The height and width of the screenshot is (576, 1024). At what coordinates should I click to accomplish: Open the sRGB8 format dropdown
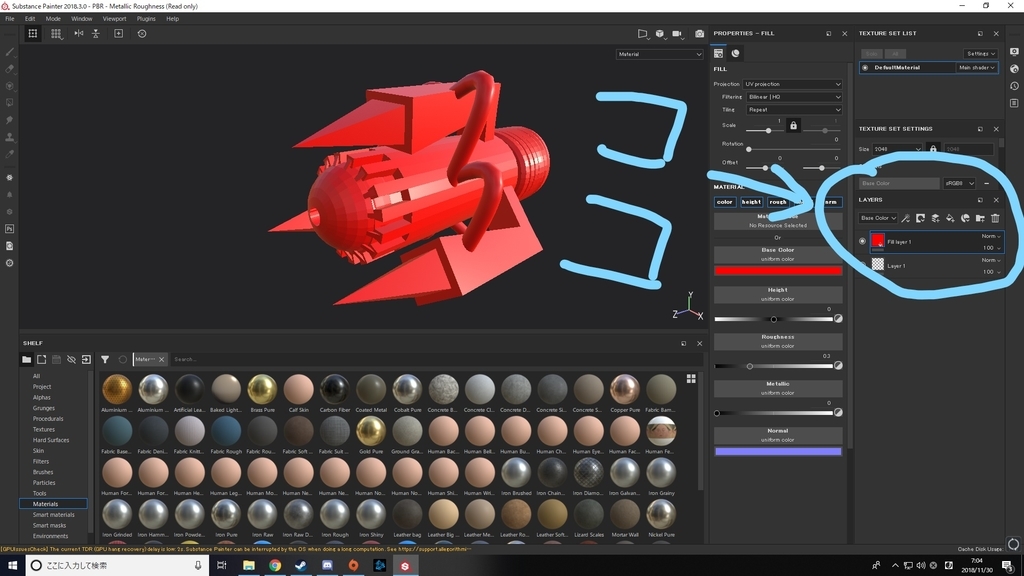pyautogui.click(x=959, y=184)
